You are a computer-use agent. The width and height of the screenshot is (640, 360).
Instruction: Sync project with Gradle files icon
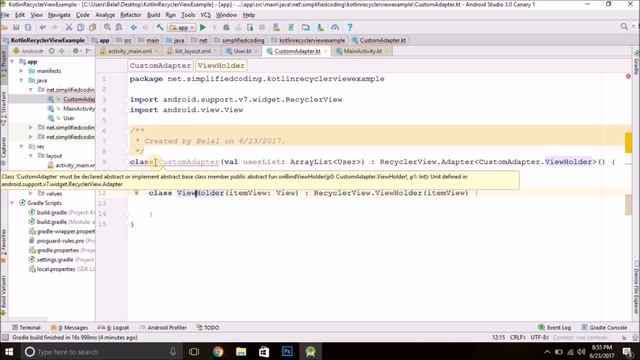[291, 27]
